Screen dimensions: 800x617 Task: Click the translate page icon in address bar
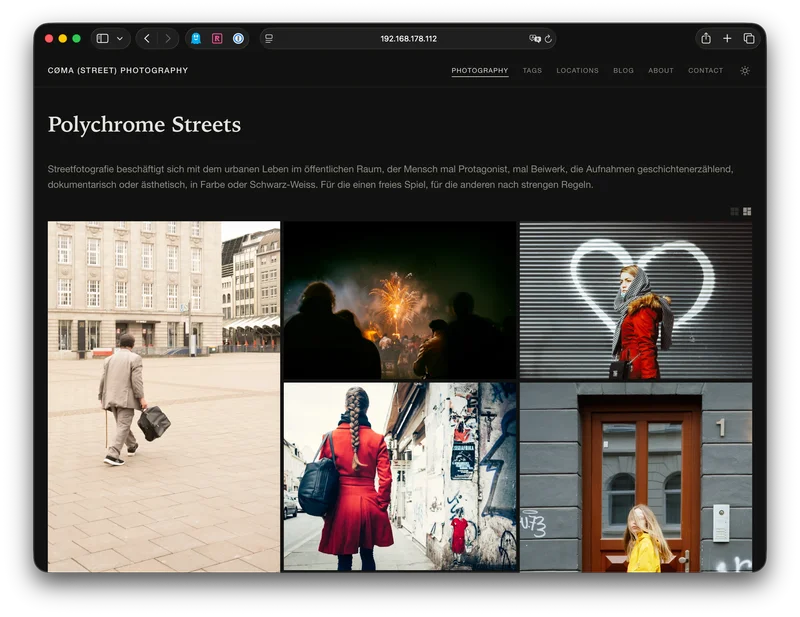[x=535, y=39]
